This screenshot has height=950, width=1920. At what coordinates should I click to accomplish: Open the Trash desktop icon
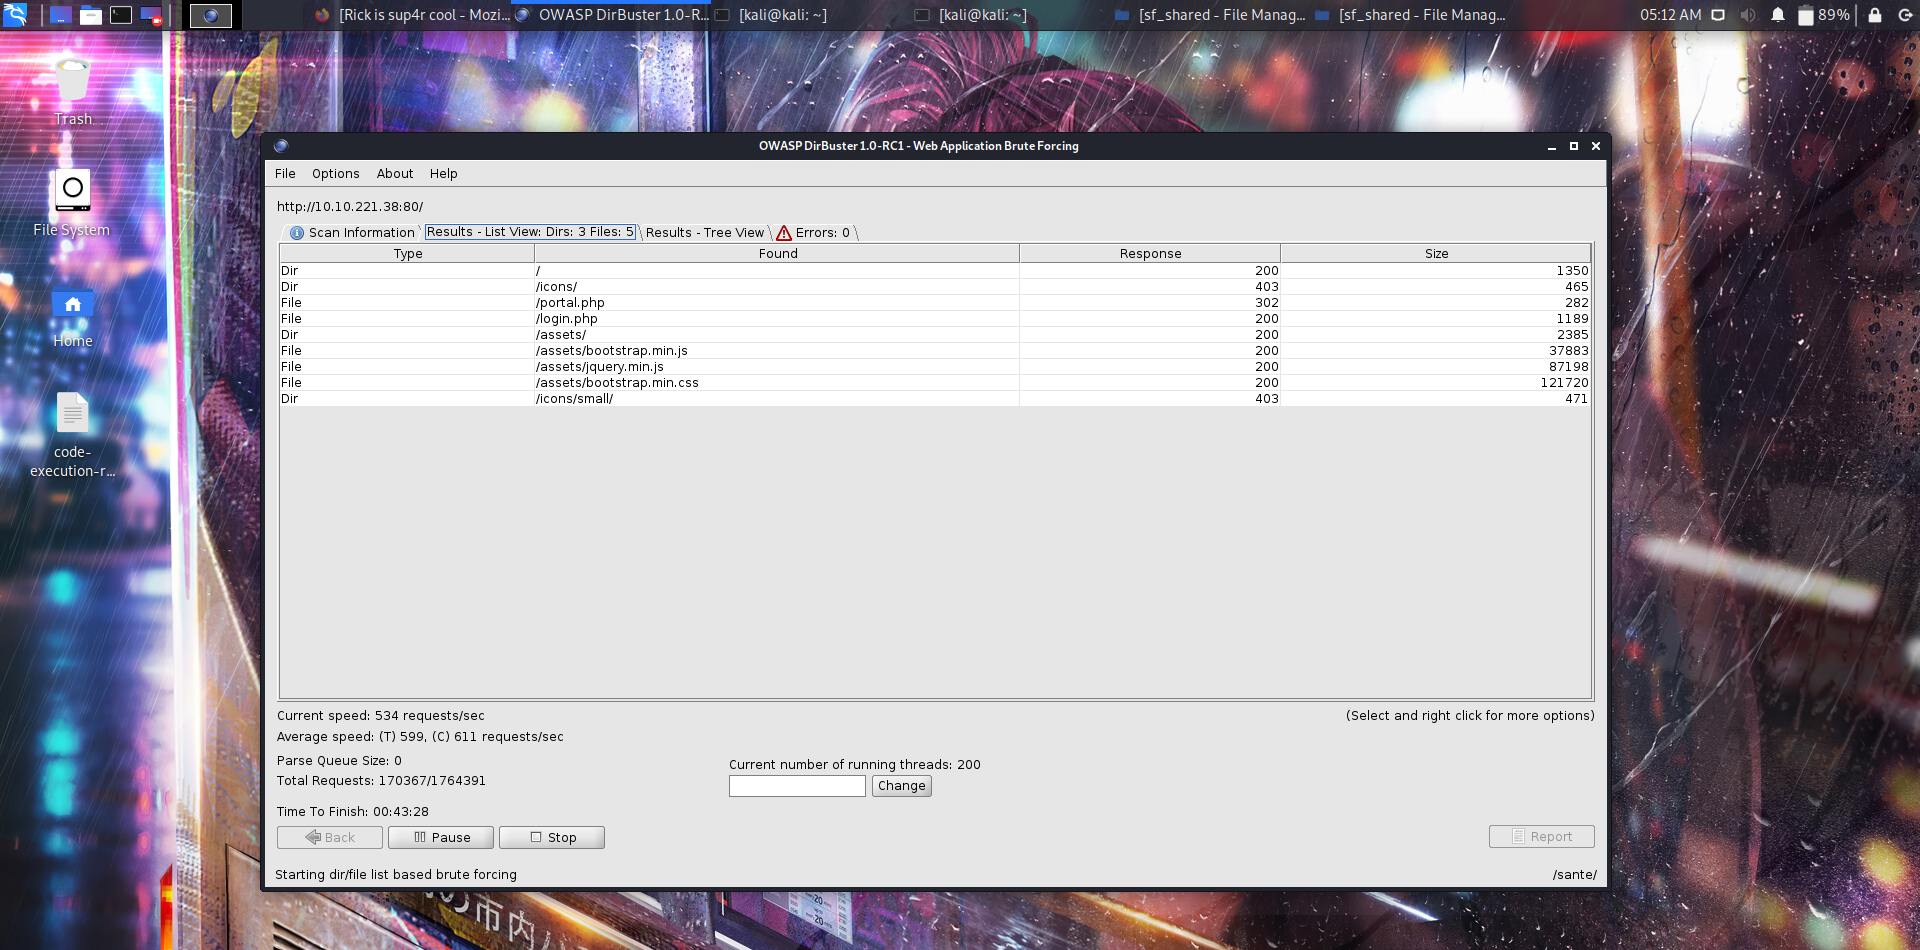click(x=73, y=92)
